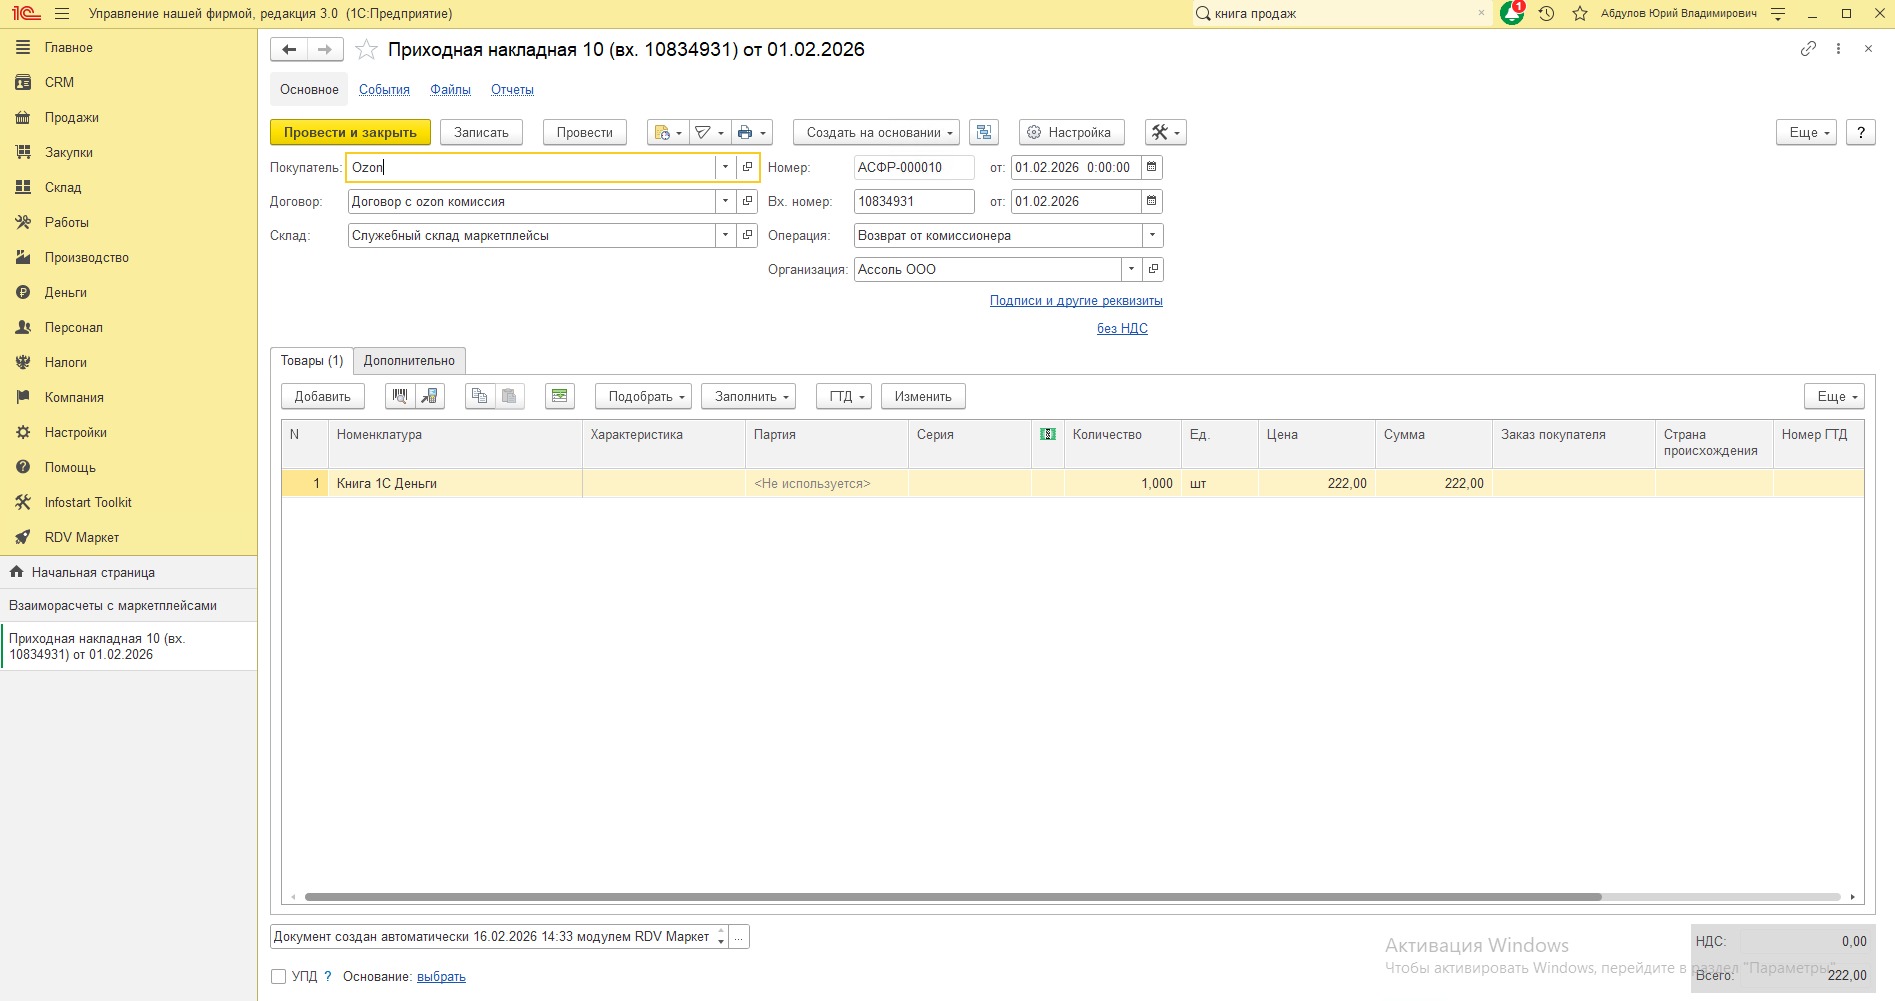
Task: Click the barcode search icon
Action: (x=400, y=397)
